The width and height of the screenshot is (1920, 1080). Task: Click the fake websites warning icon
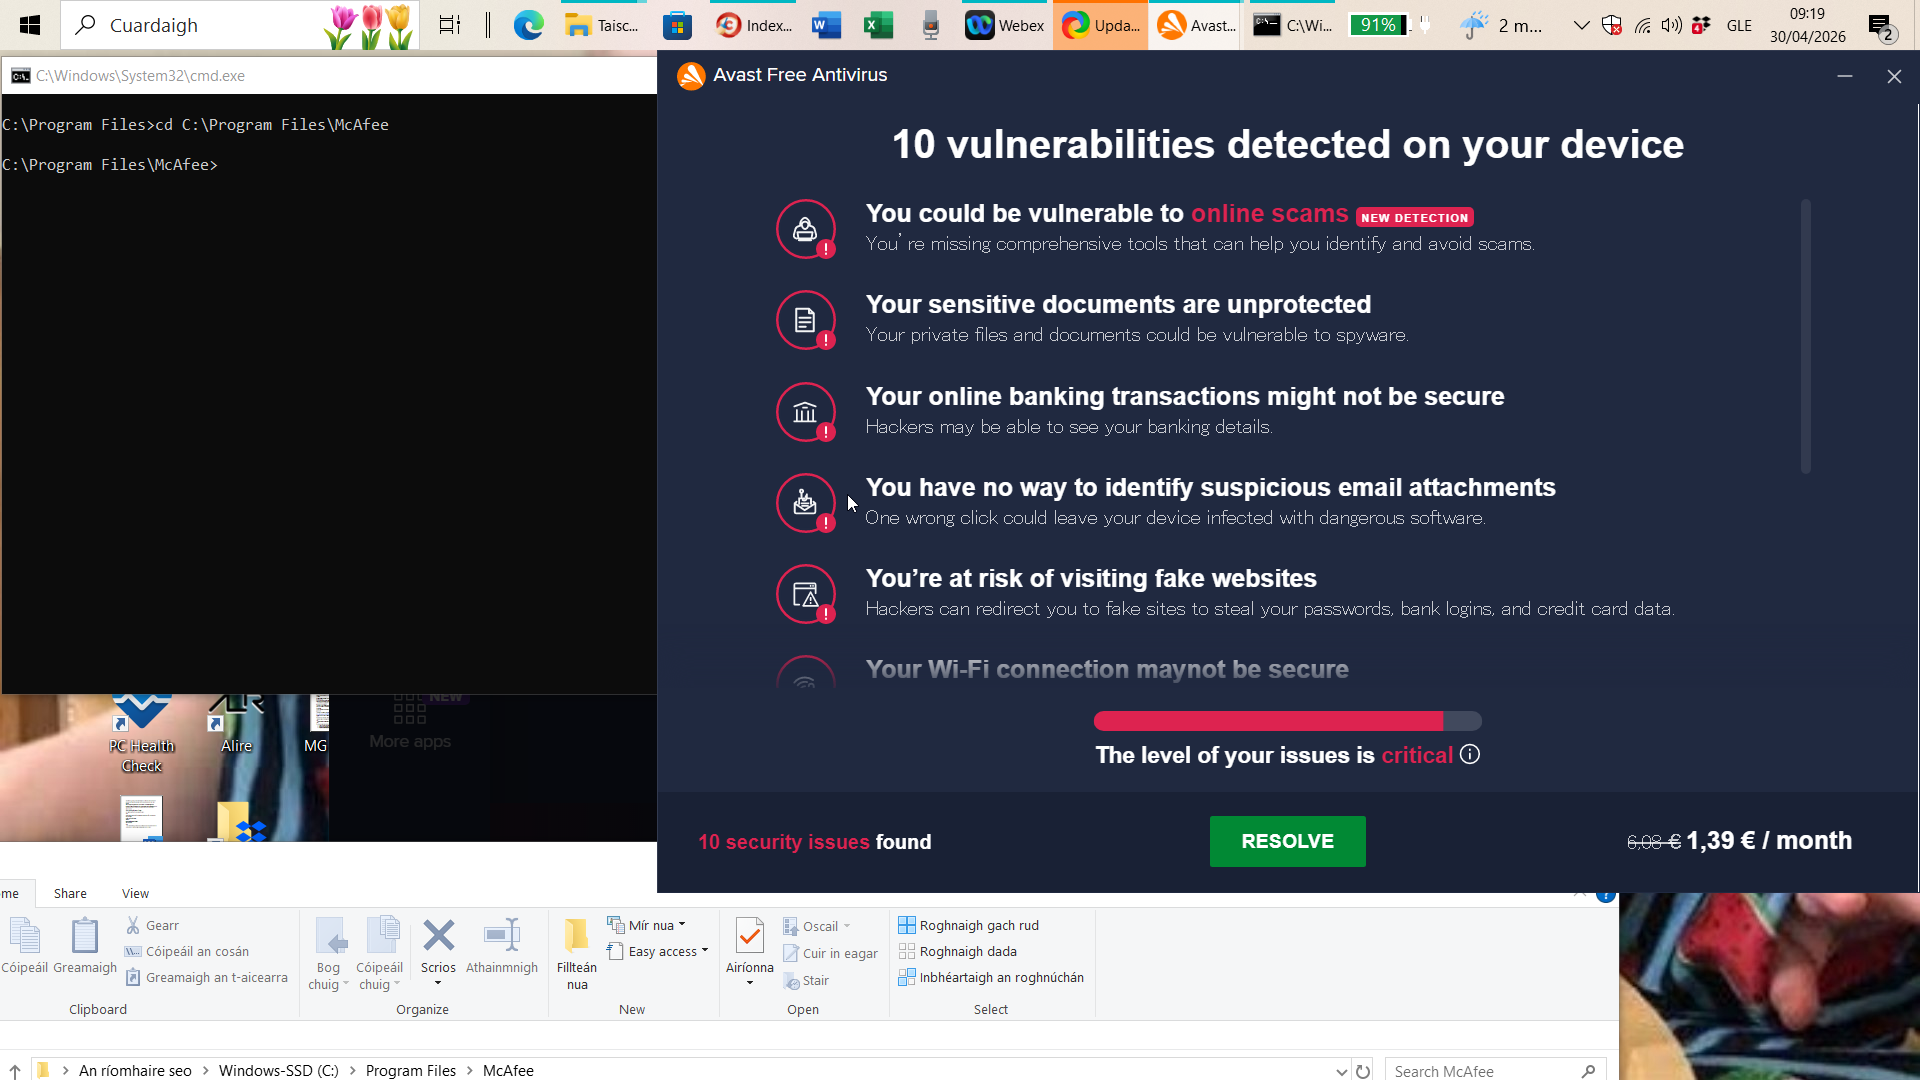pos(806,594)
